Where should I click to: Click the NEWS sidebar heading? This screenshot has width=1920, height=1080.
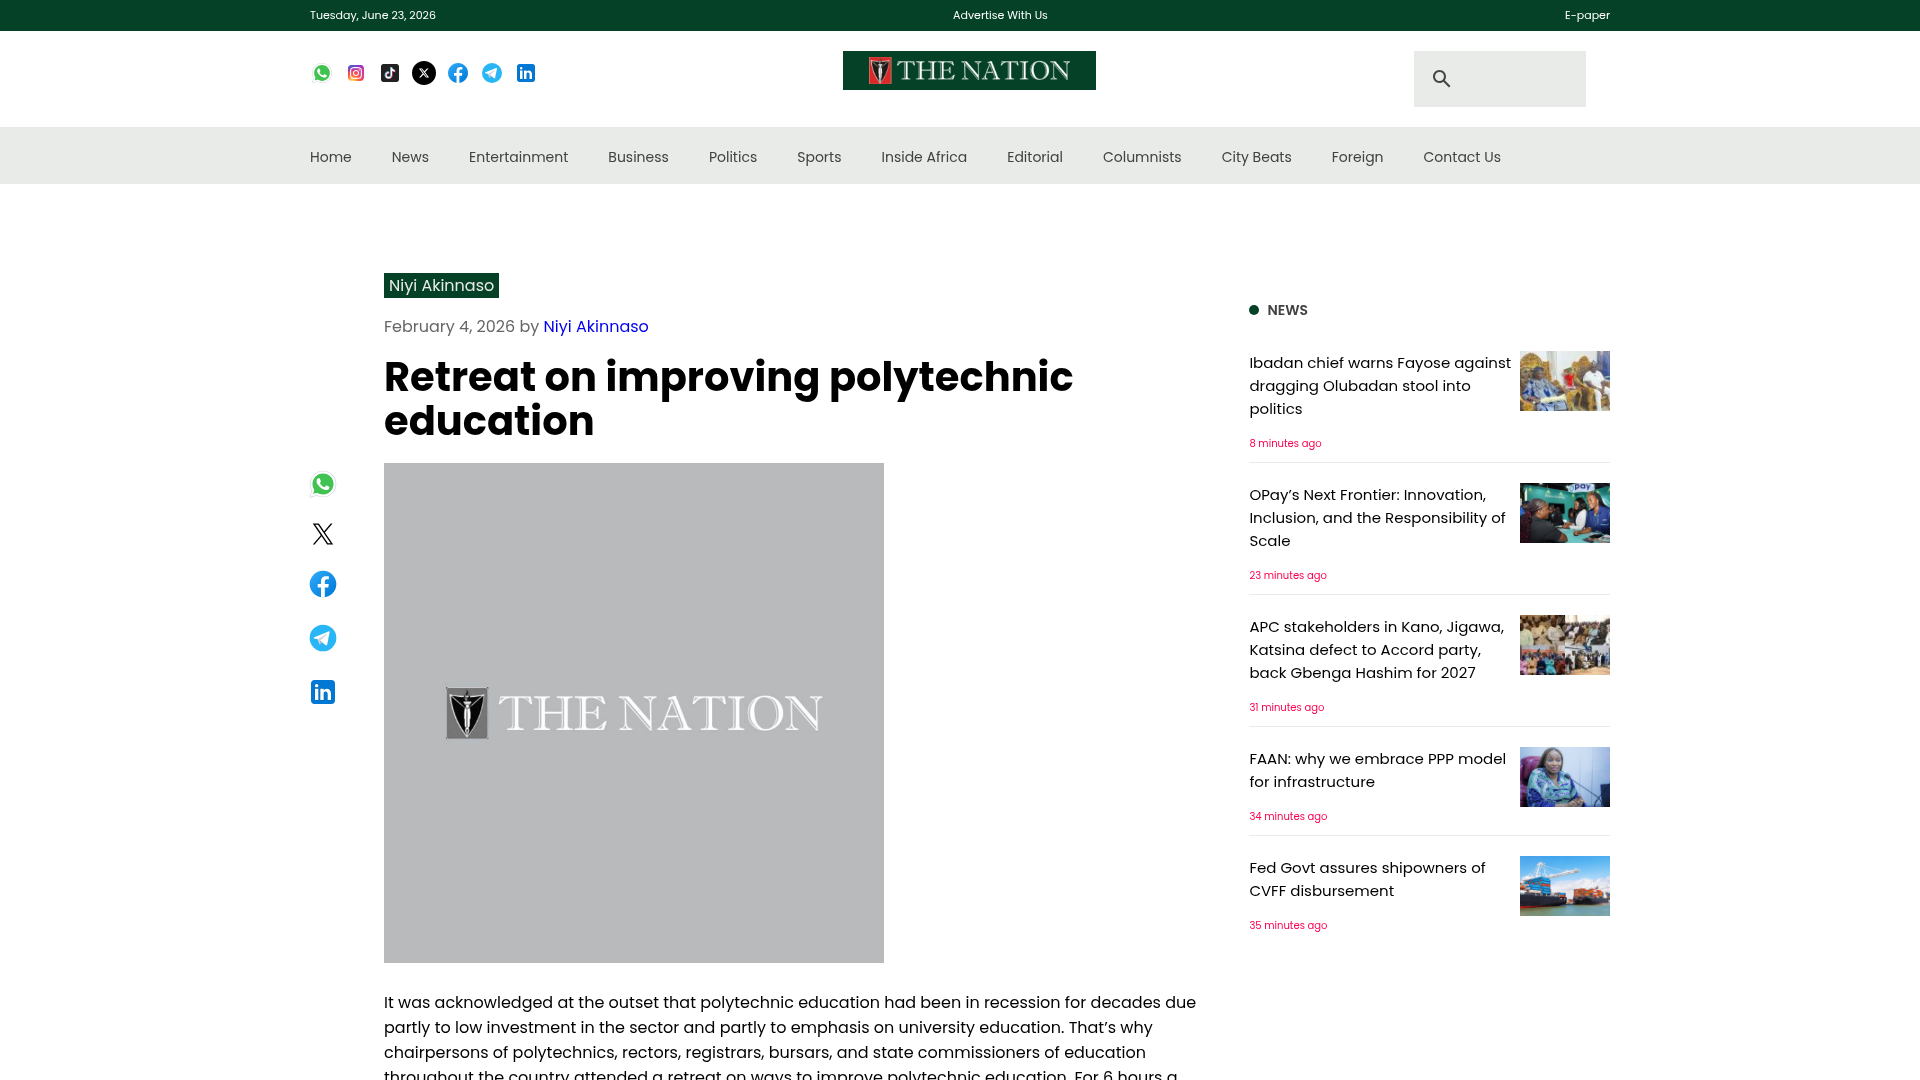point(1287,310)
